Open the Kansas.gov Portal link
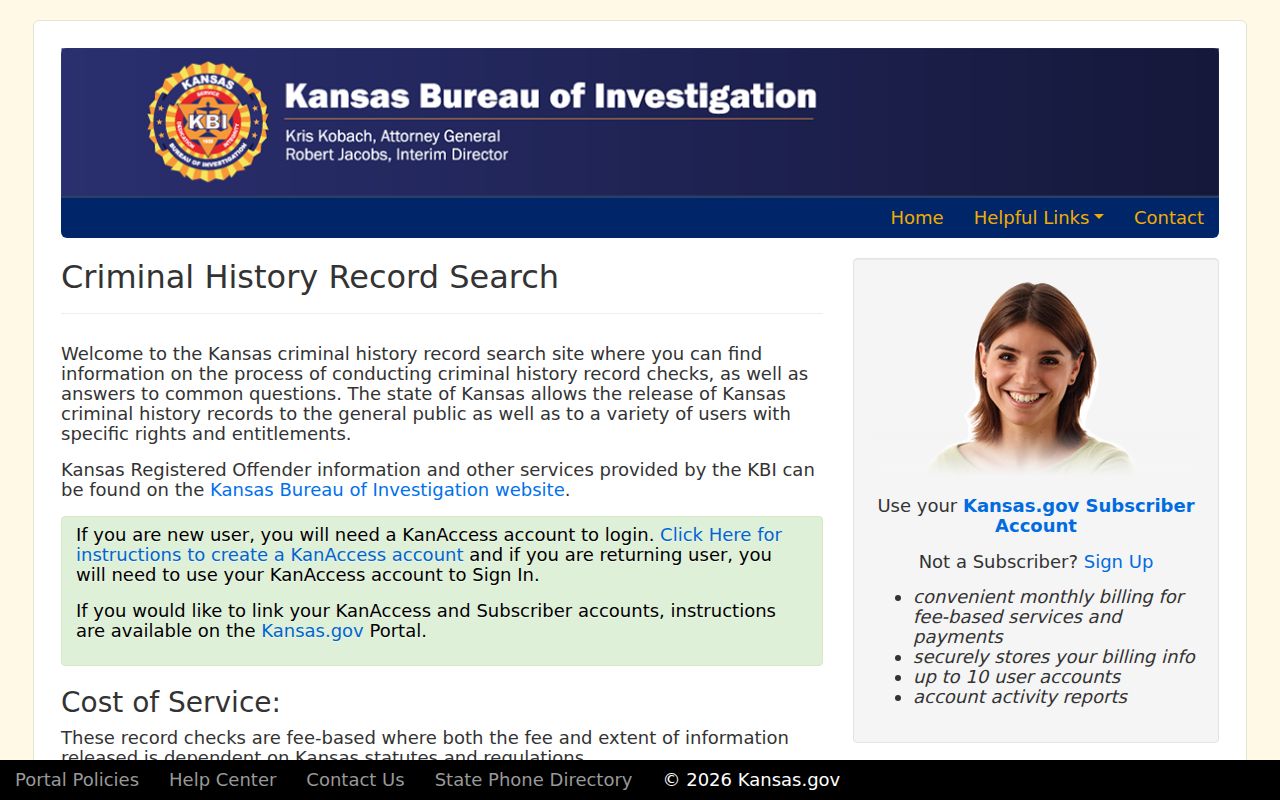 tap(312, 631)
